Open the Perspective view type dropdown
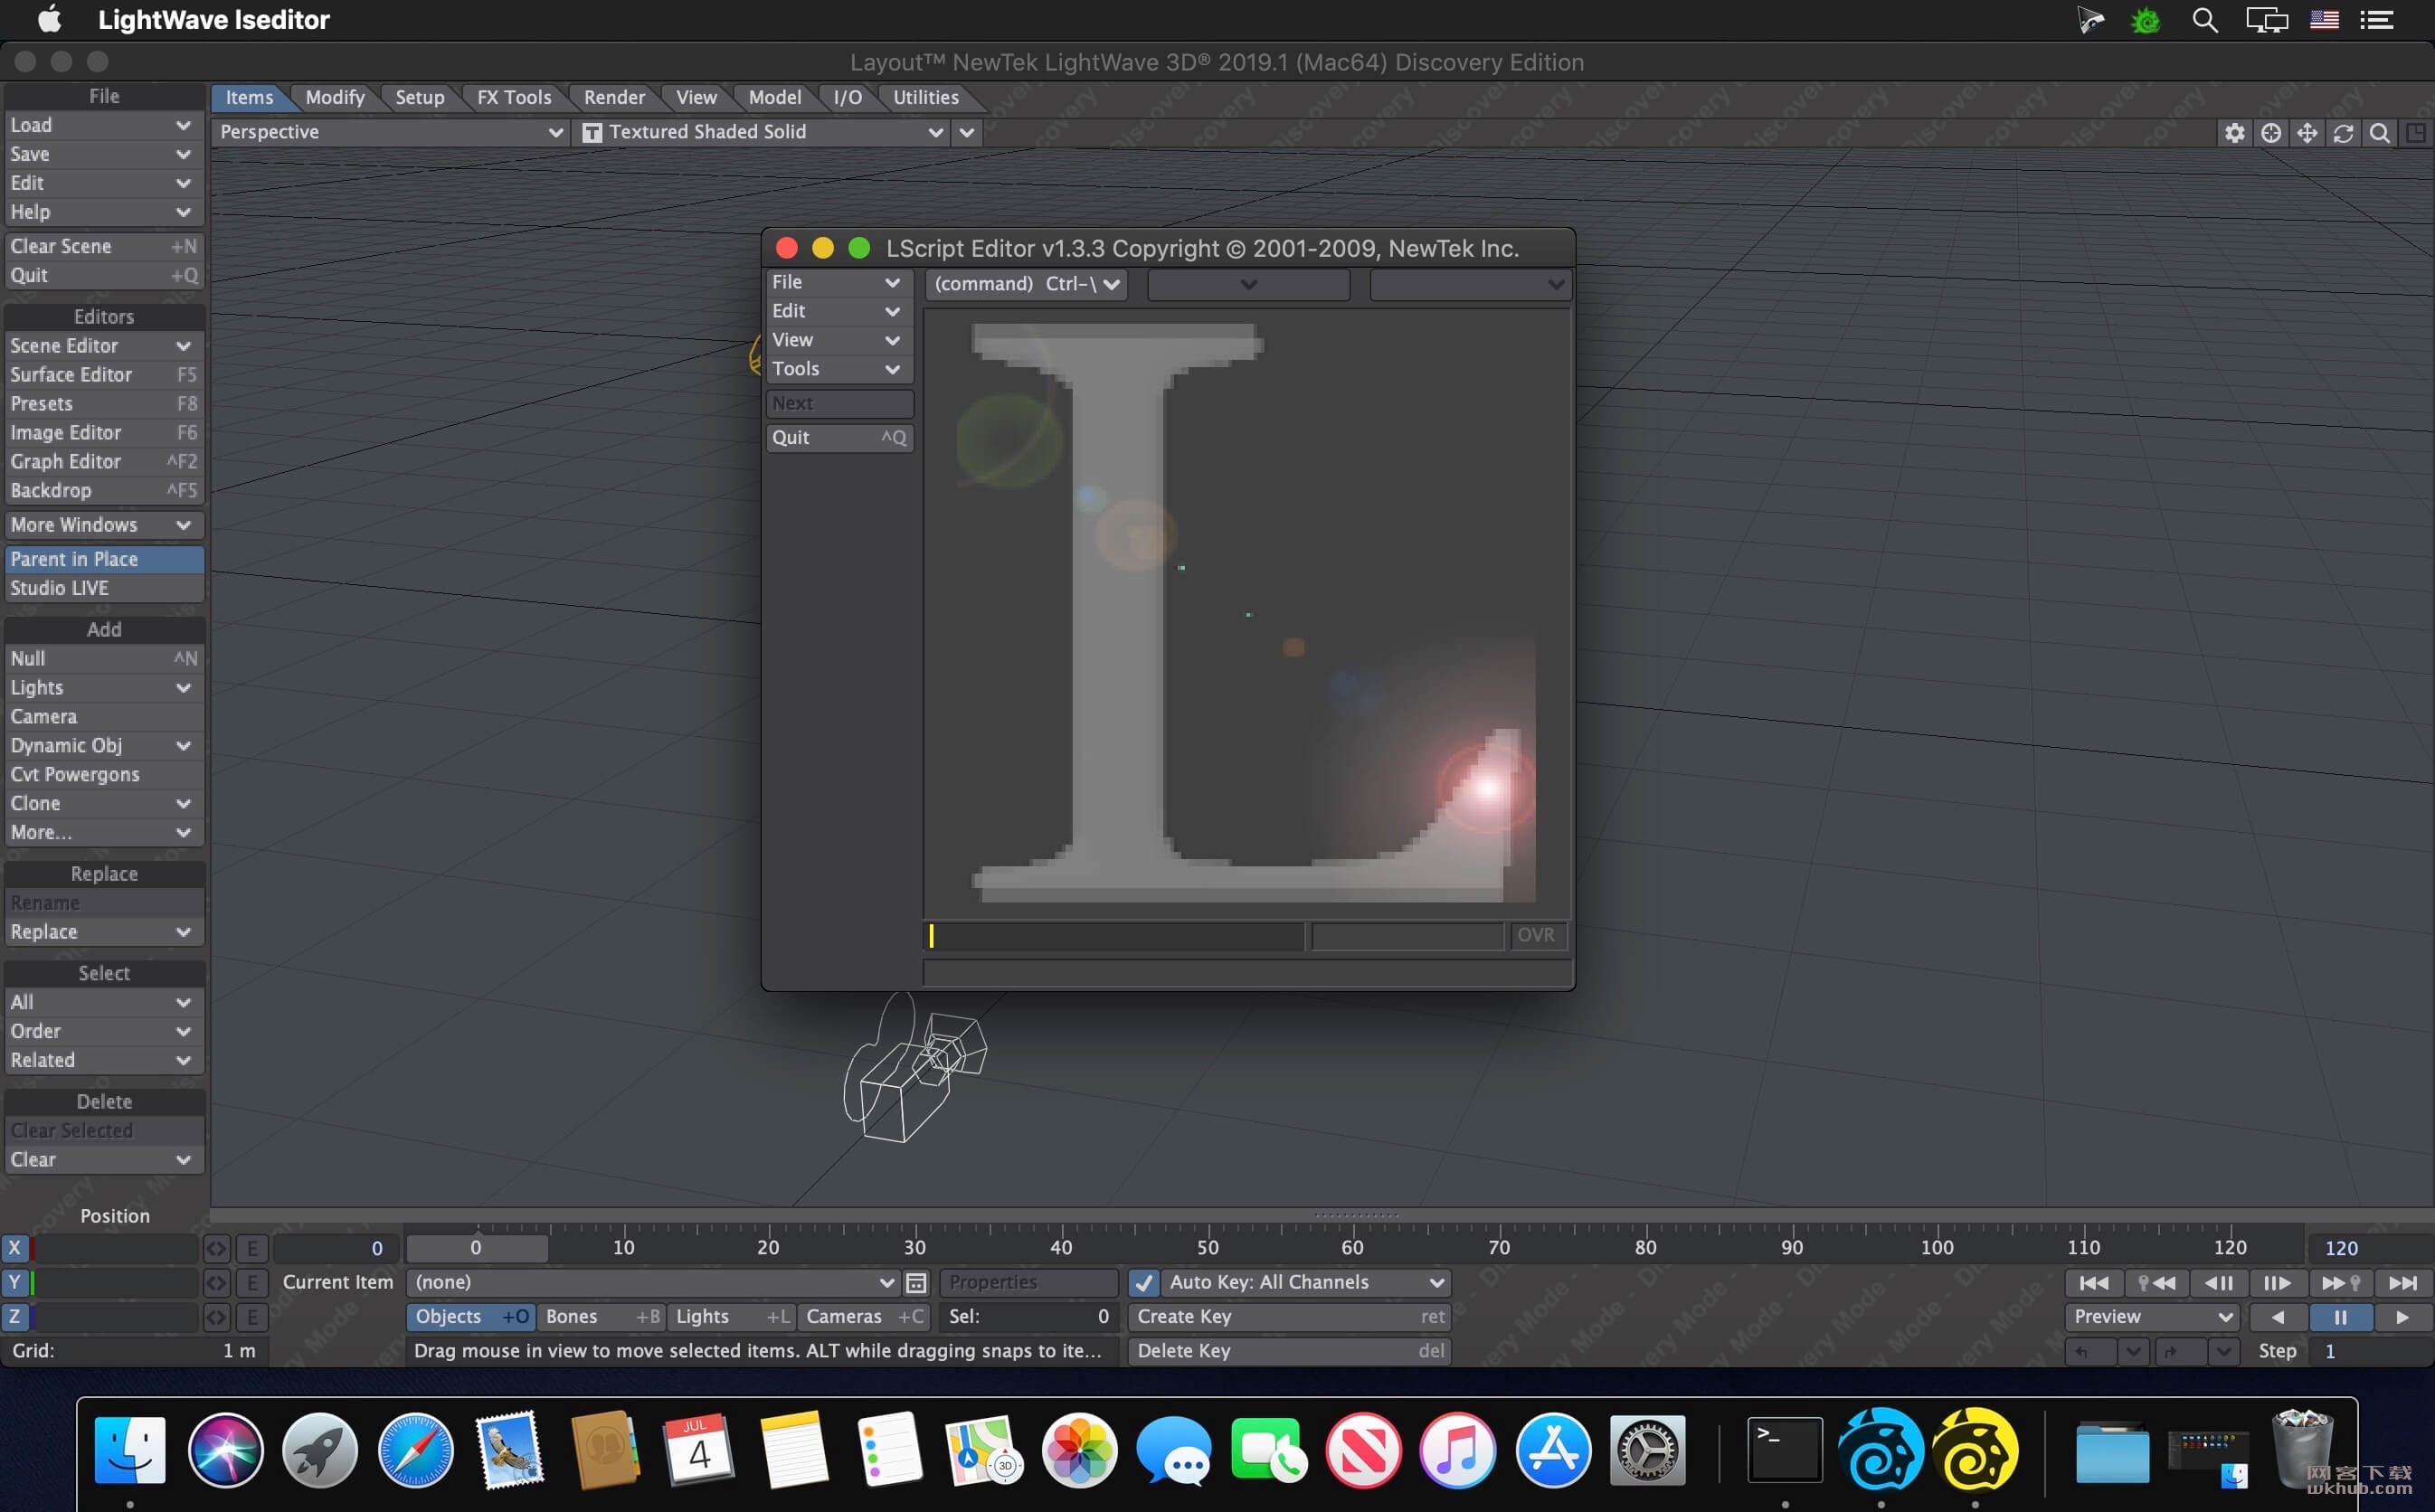This screenshot has width=2435, height=1512. coord(390,132)
